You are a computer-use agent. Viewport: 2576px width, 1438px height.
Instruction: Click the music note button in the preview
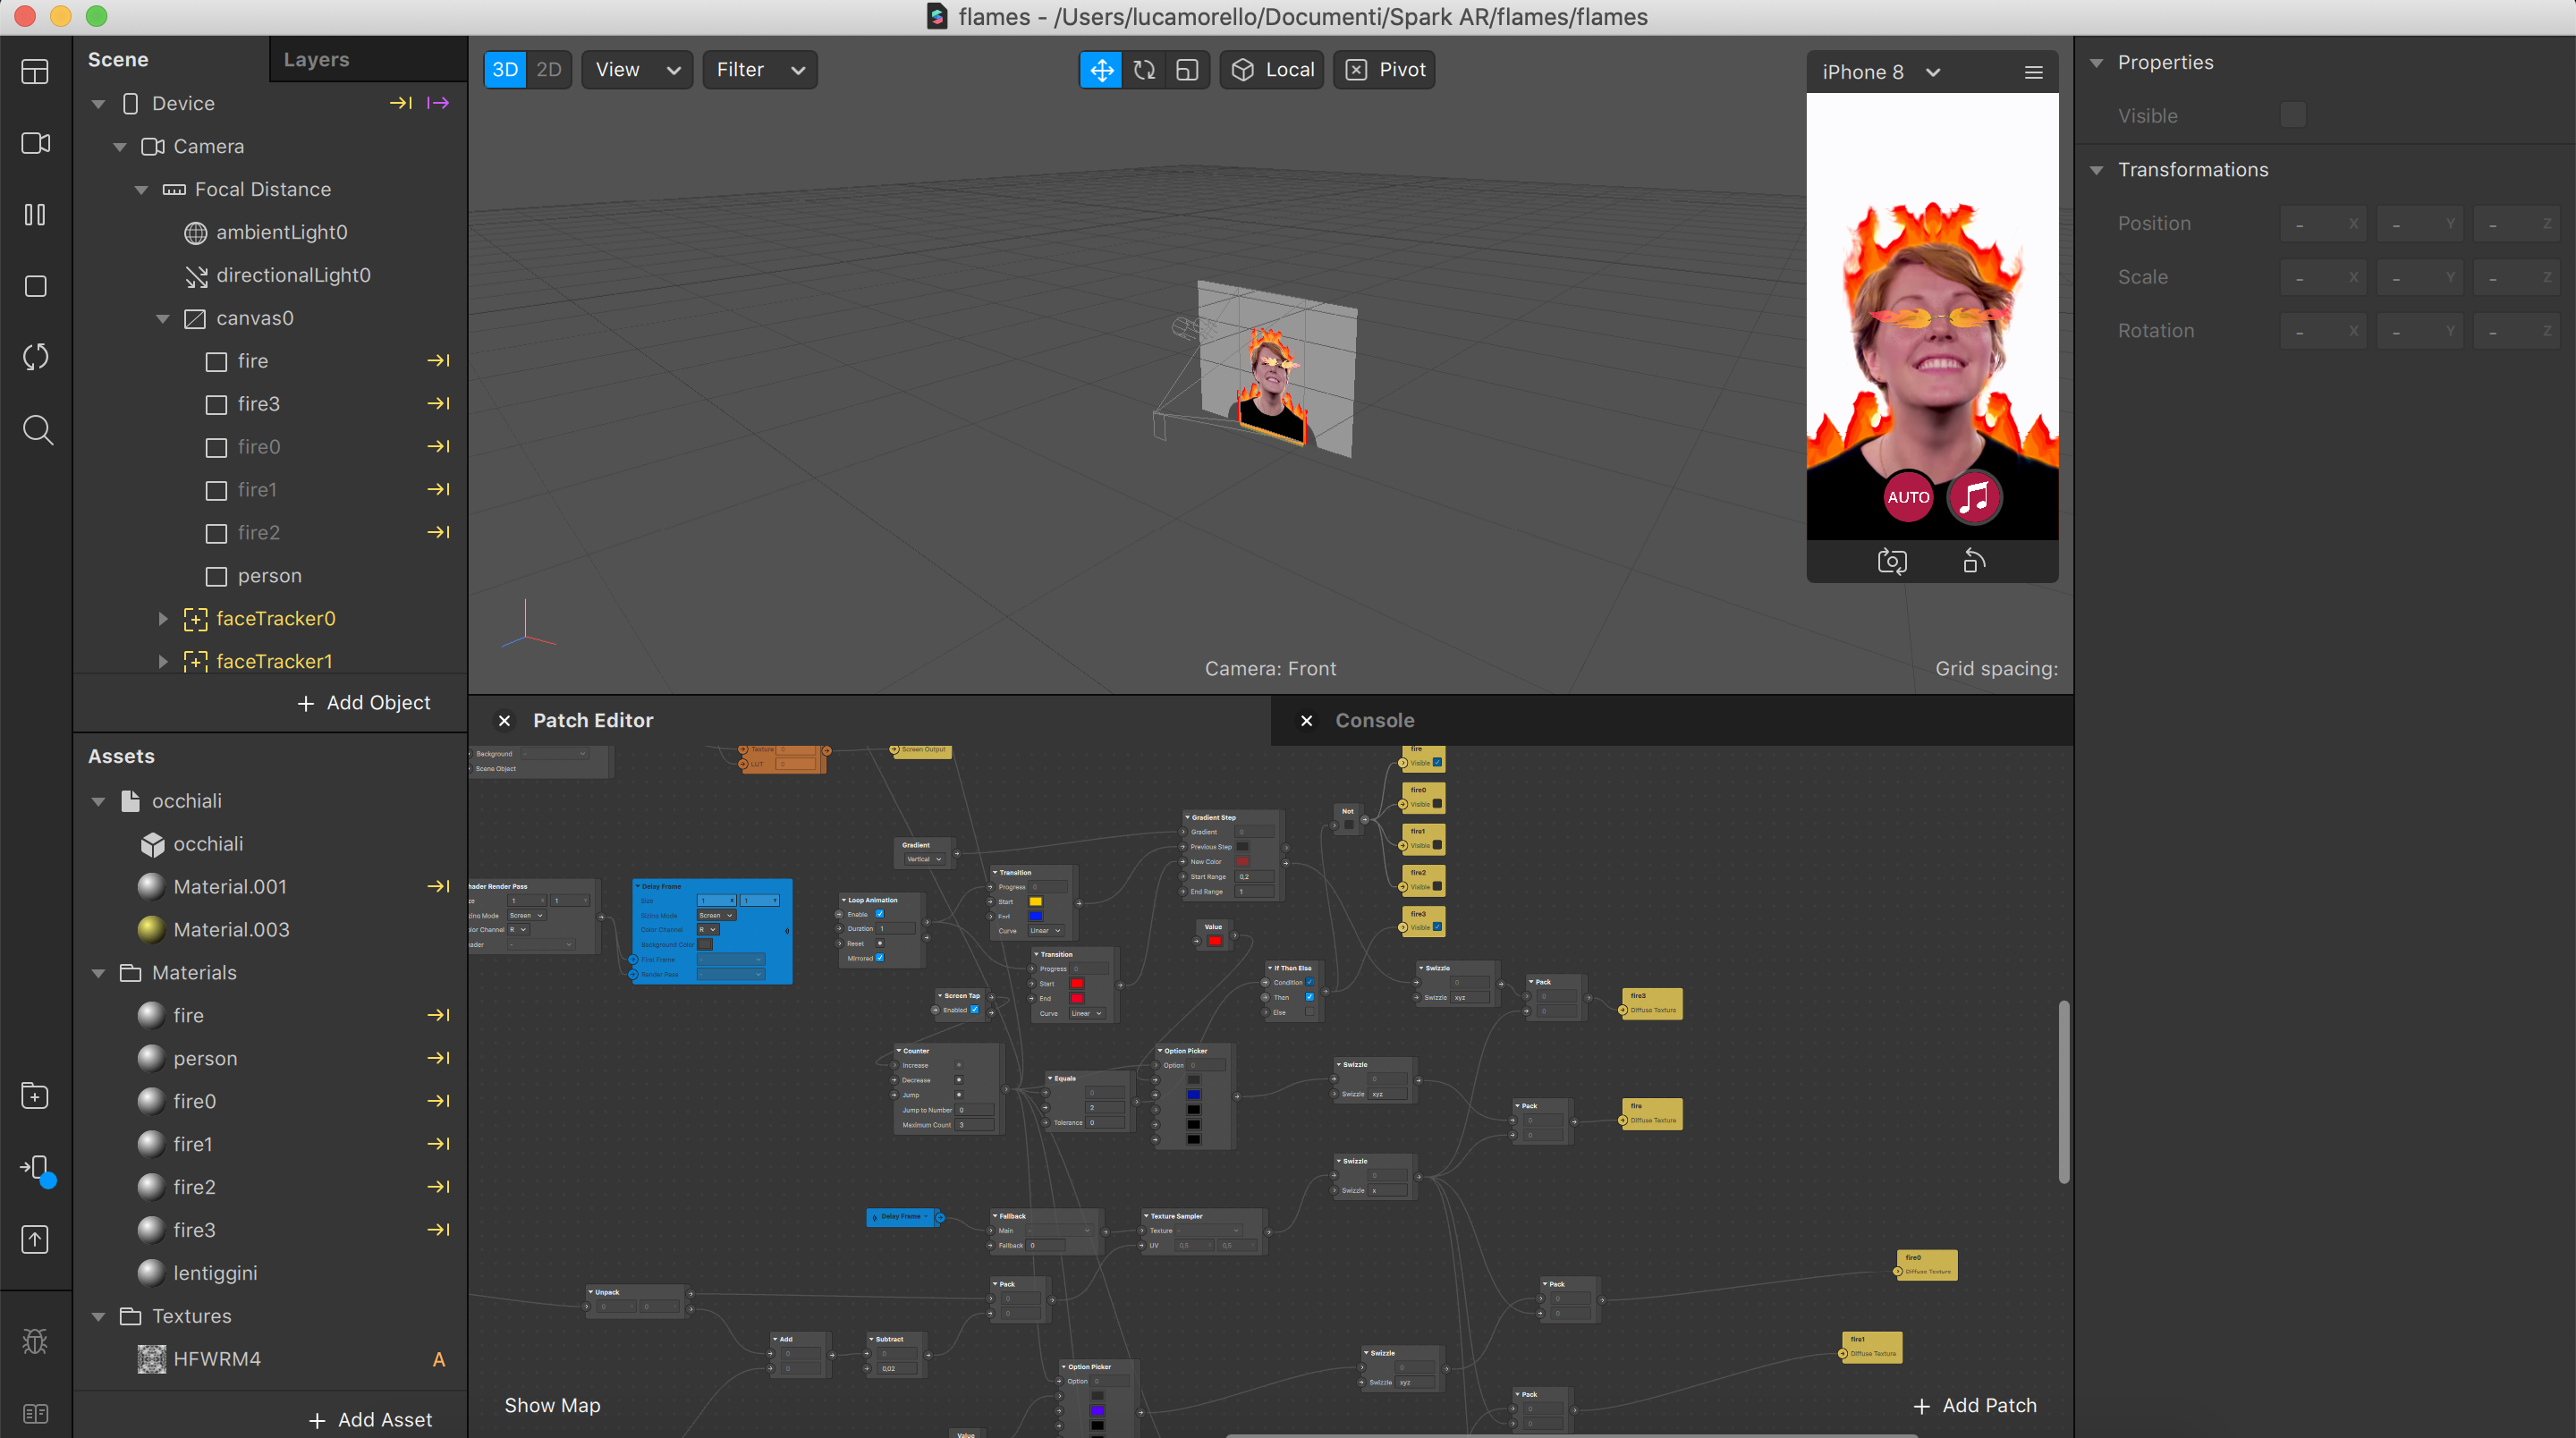tap(1973, 497)
